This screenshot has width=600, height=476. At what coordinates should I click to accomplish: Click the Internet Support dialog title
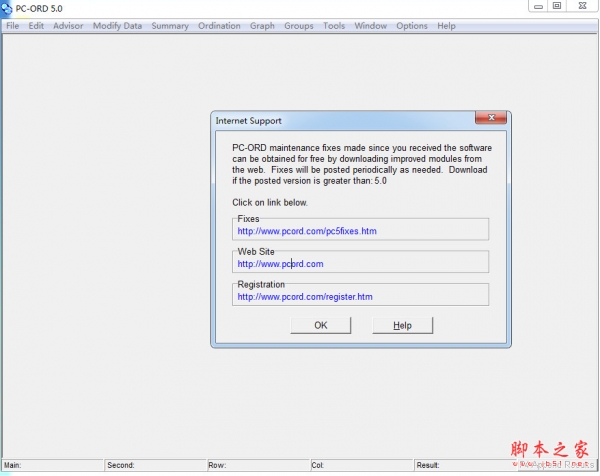click(248, 121)
